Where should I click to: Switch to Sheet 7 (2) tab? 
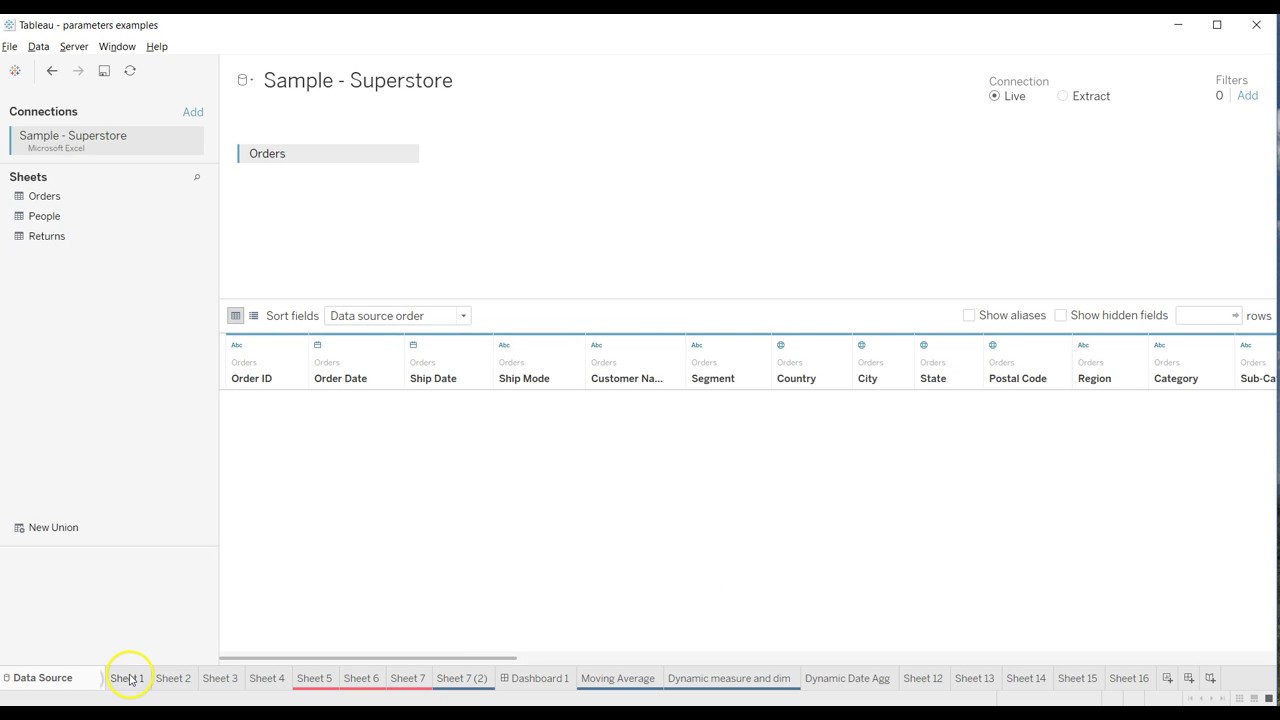(x=462, y=678)
